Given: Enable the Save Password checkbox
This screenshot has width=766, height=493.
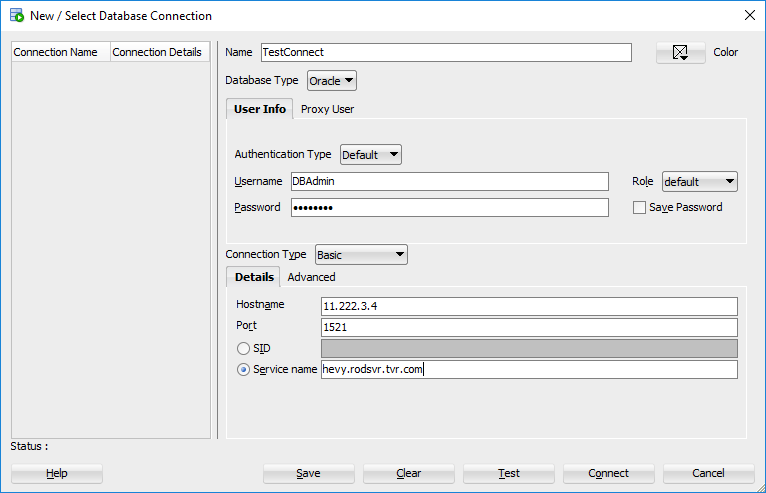Looking at the screenshot, I should click(640, 207).
